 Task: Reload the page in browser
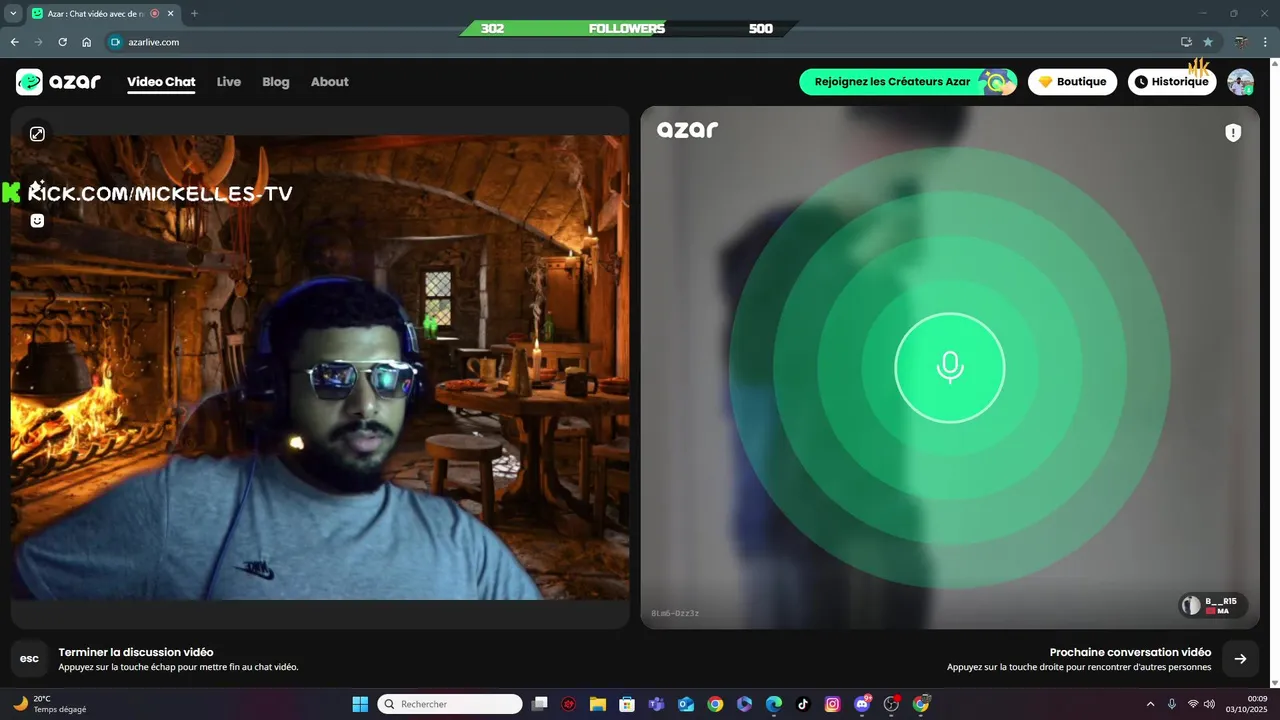coord(63,42)
